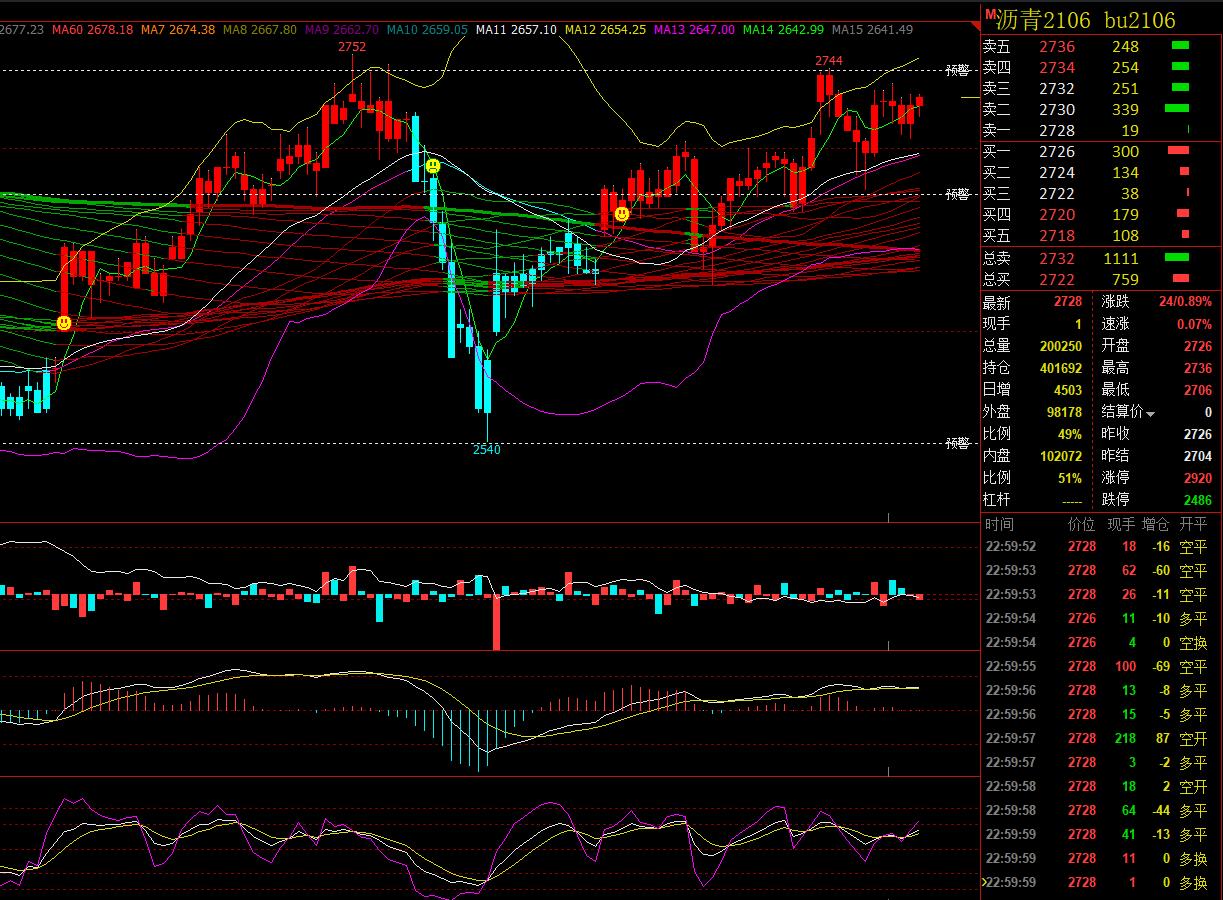Click the 2752 high price label
This screenshot has height=900, width=1223.
(x=351, y=47)
